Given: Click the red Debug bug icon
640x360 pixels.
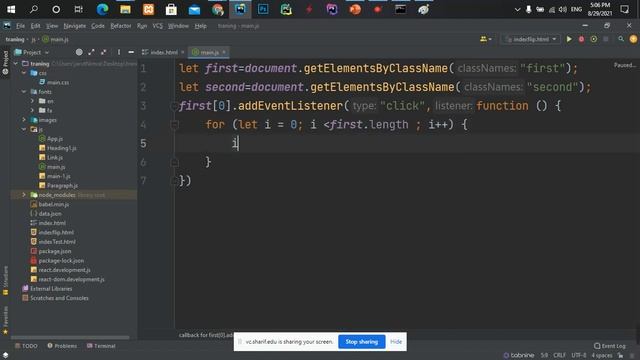Looking at the screenshot, I should point(581,39).
